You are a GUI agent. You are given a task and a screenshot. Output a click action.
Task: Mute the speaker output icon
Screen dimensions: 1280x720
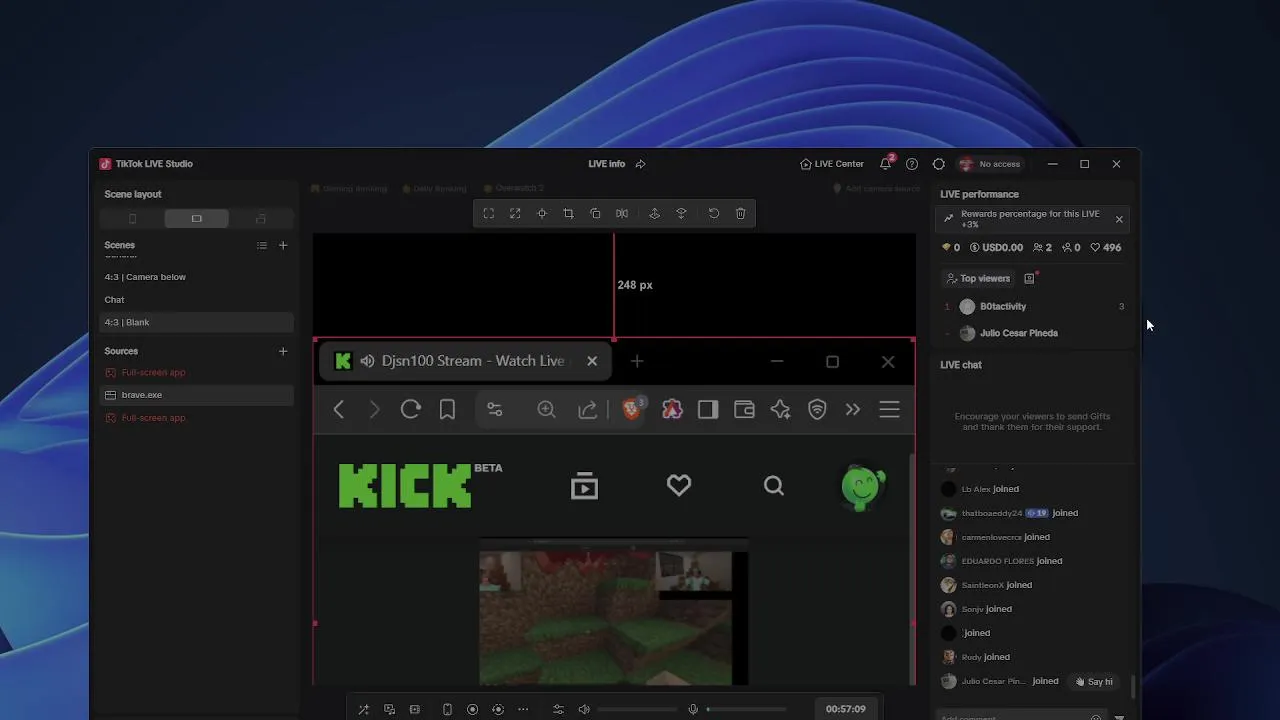584,709
